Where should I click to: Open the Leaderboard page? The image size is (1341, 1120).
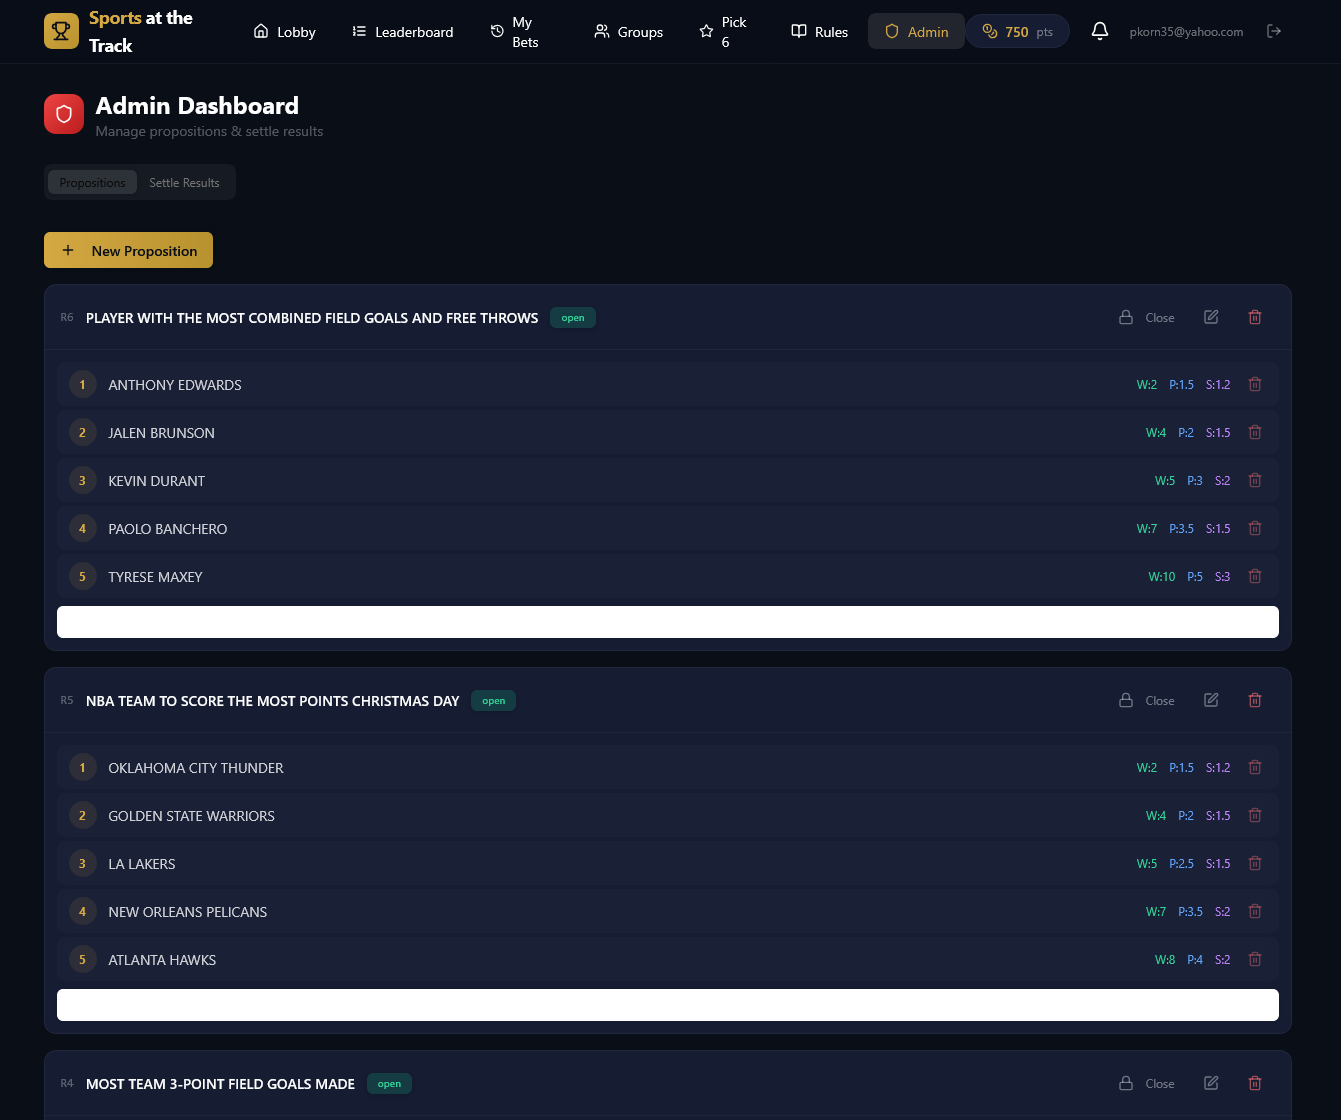point(402,32)
